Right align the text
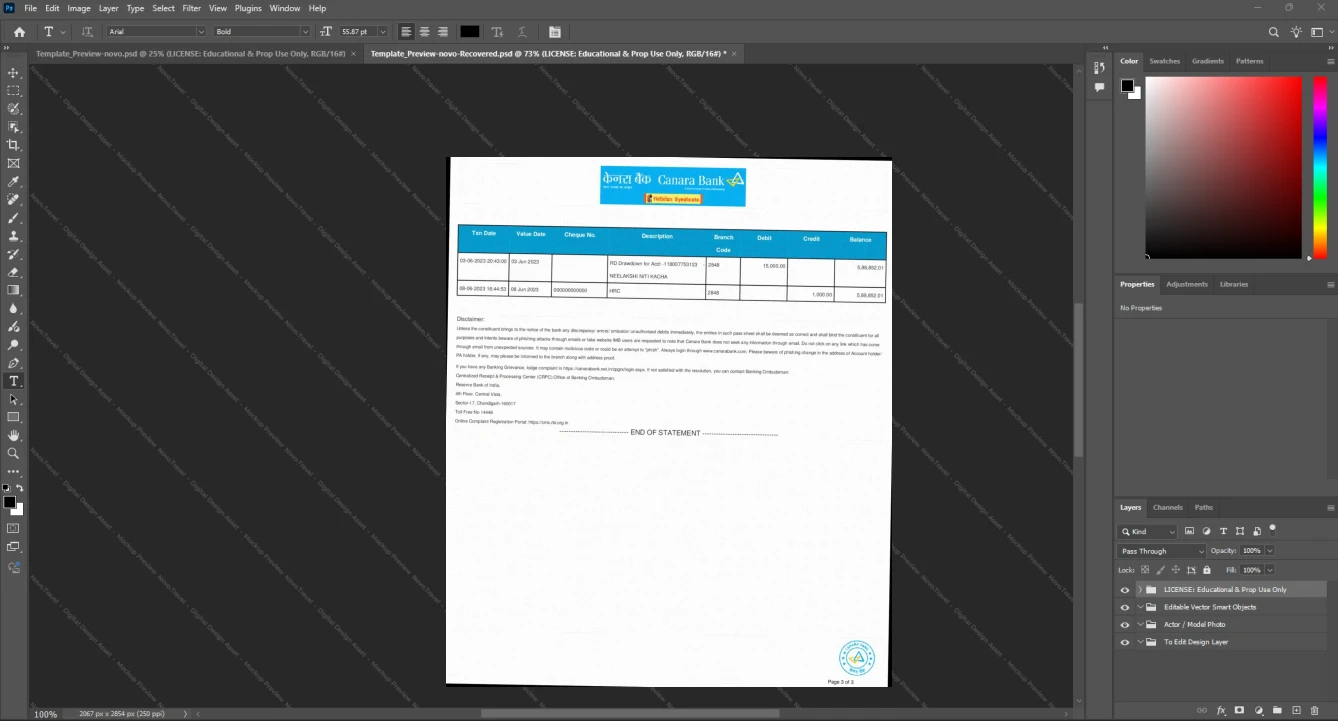Image resolution: width=1338 pixels, height=721 pixels. click(442, 32)
